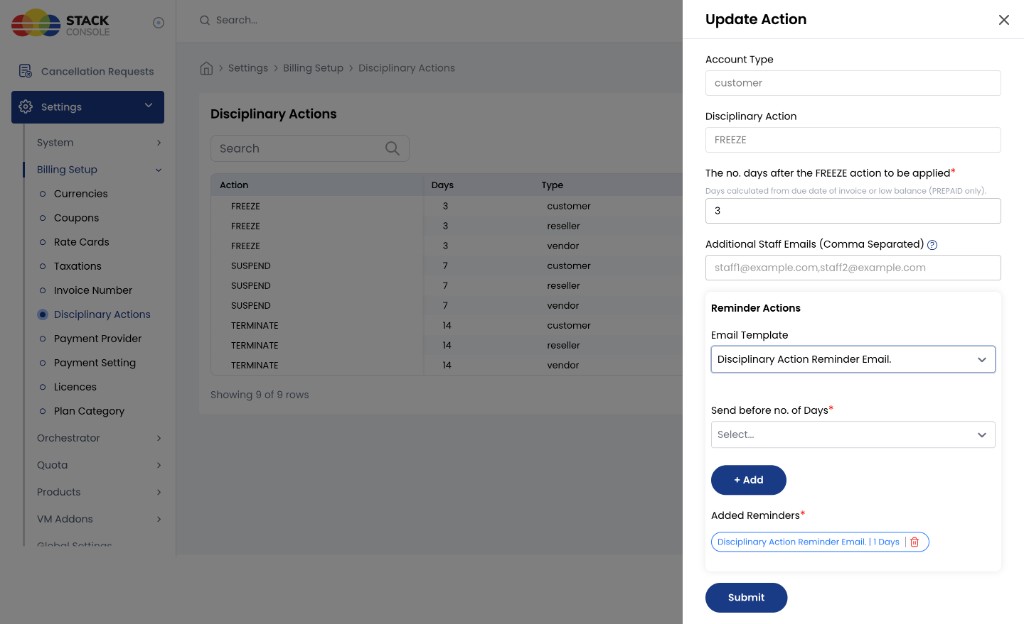Expand the Quota submenu
Screen dimensions: 1024x624
pyautogui.click(x=159, y=465)
